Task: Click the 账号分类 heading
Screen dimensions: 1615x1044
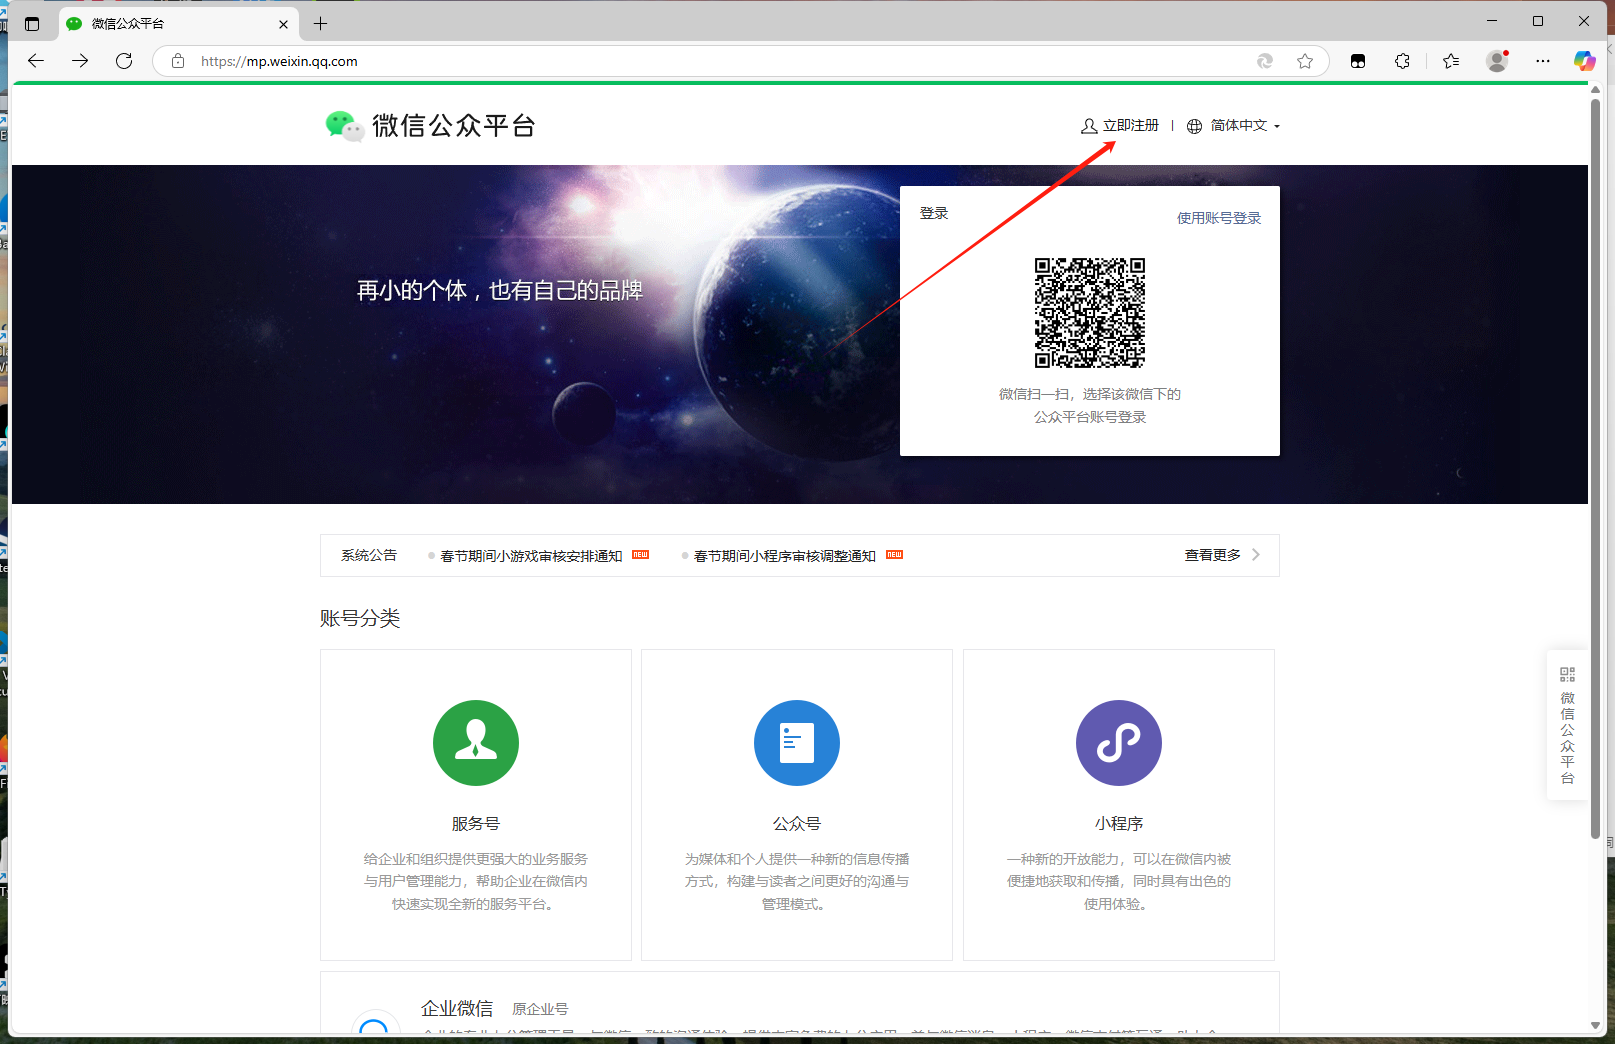Action: click(360, 618)
